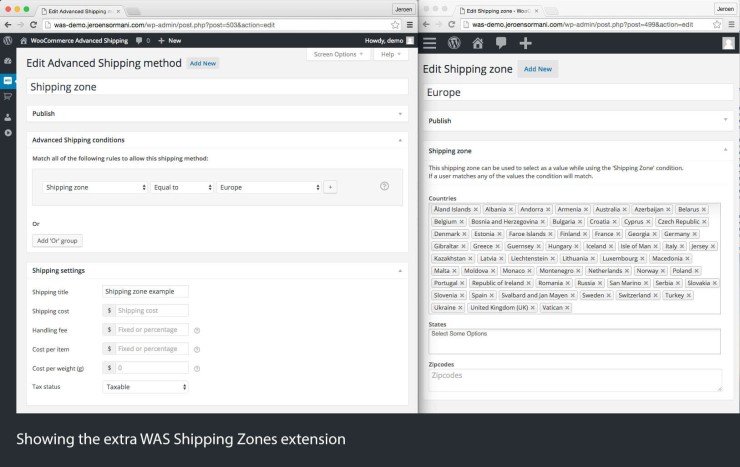The image size is (740, 467).
Task: Open the Users icon in left sidebar
Action: pos(8,117)
